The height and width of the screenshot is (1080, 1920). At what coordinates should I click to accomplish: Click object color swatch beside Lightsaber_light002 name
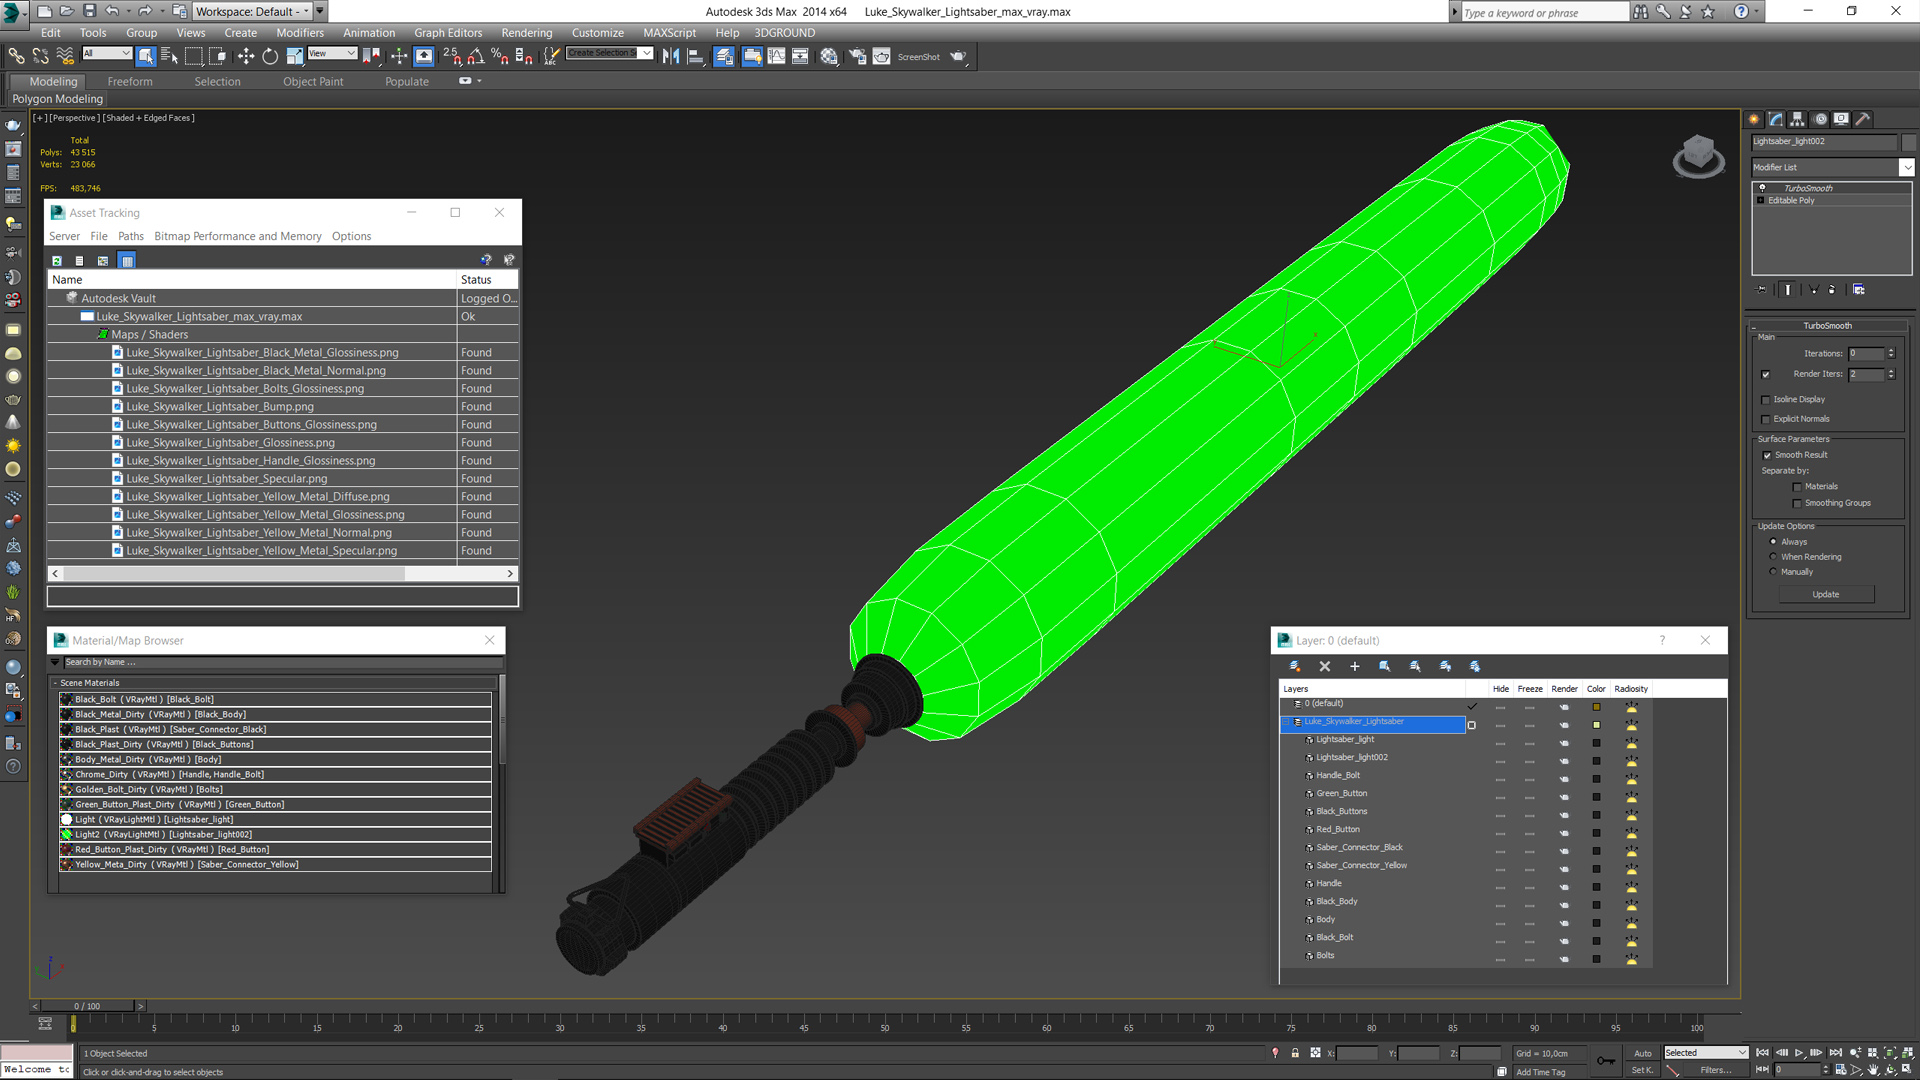1908,142
